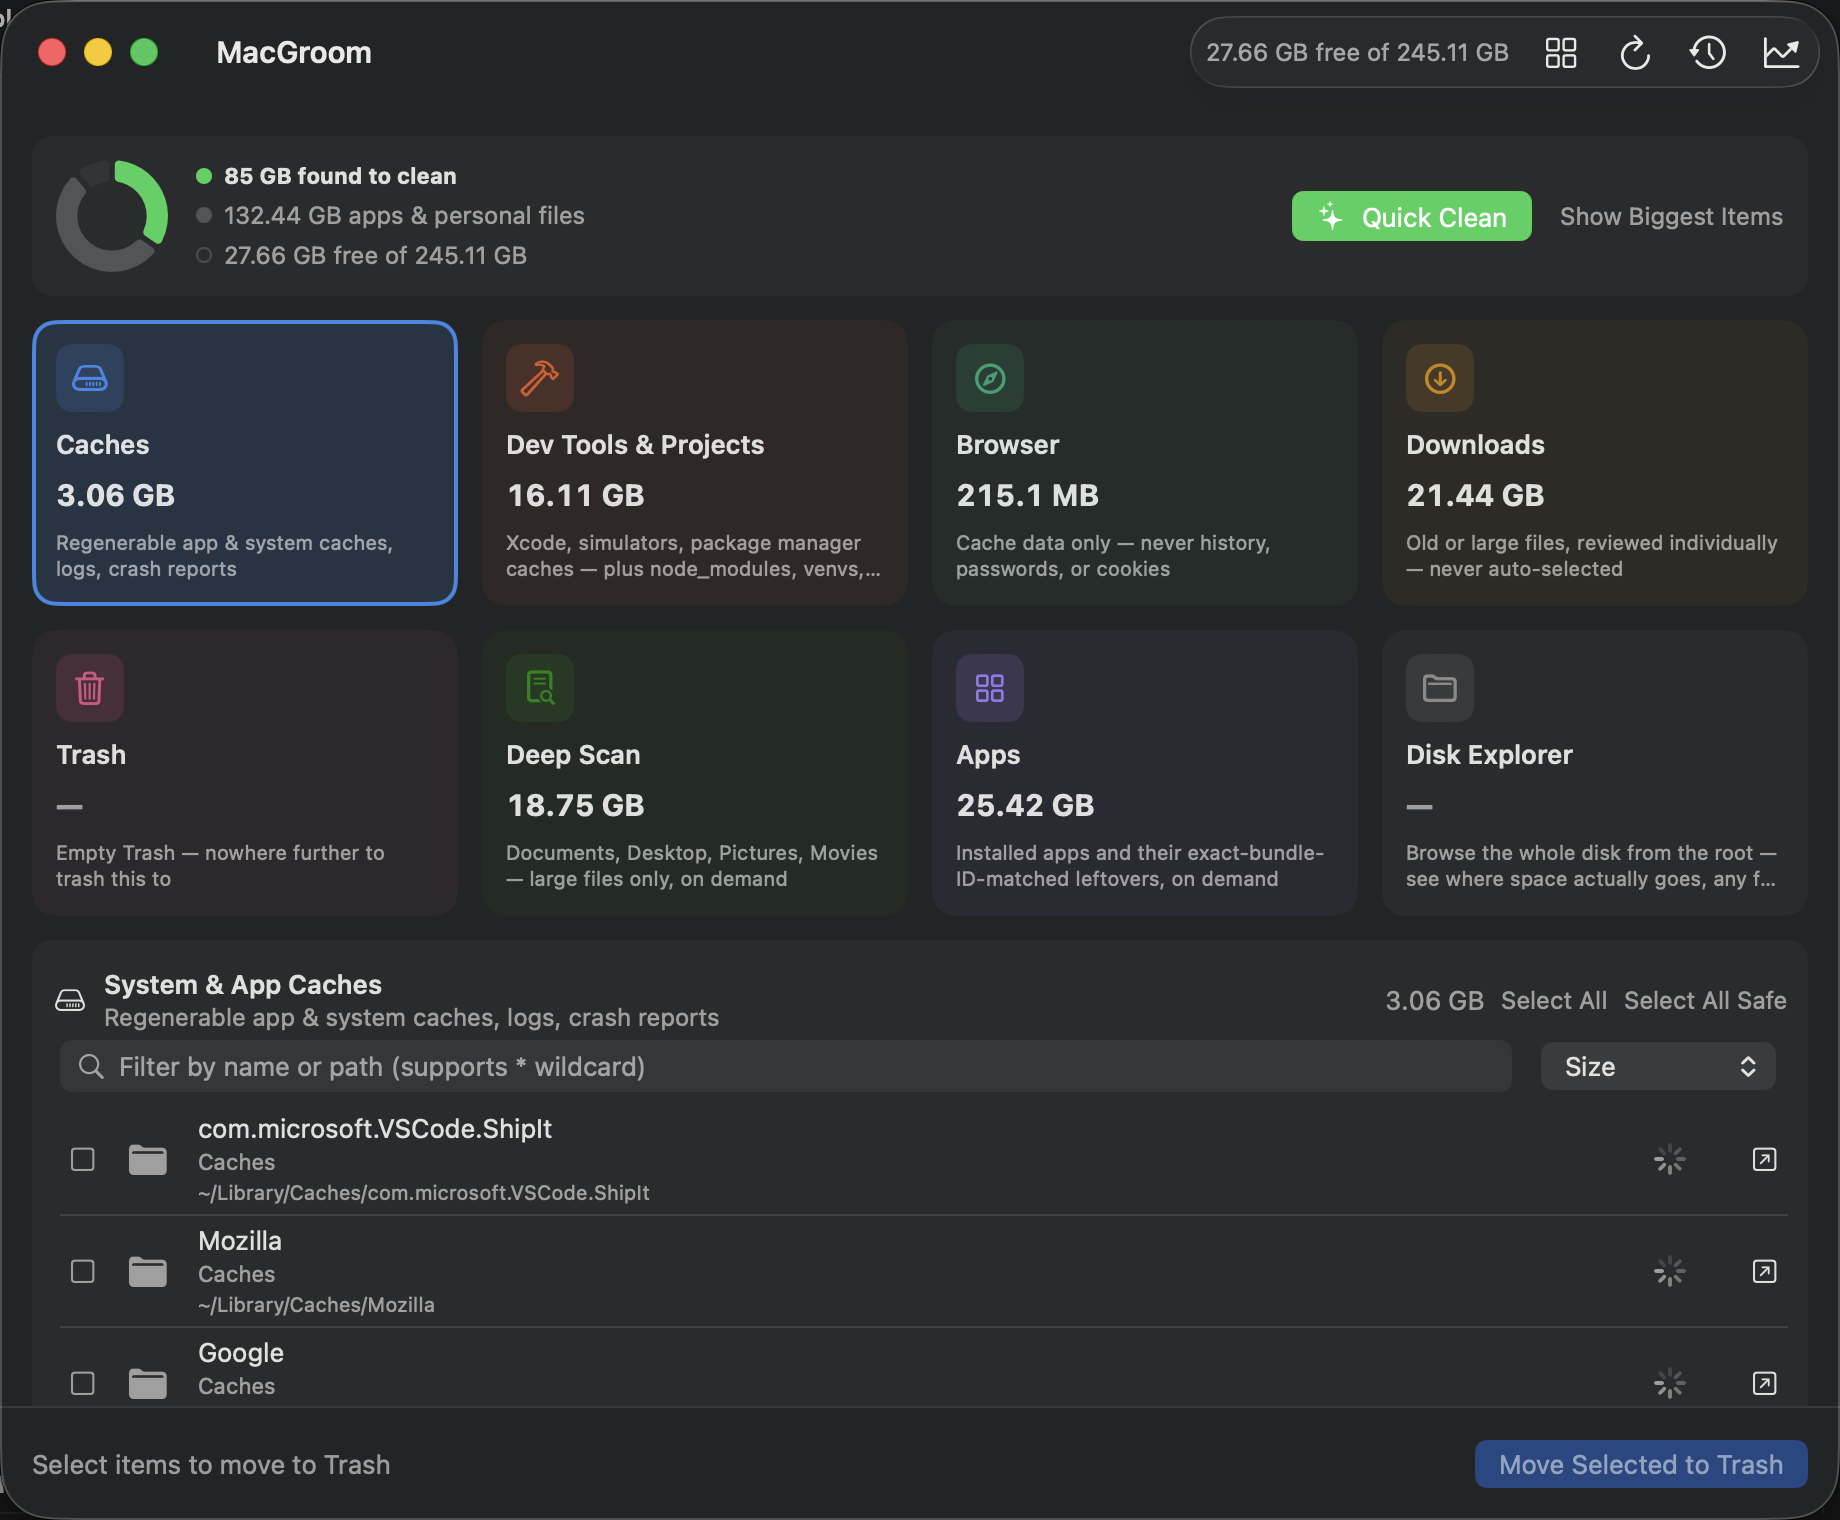The width and height of the screenshot is (1840, 1520).
Task: Click the search magnifier in filter field
Action: click(91, 1066)
